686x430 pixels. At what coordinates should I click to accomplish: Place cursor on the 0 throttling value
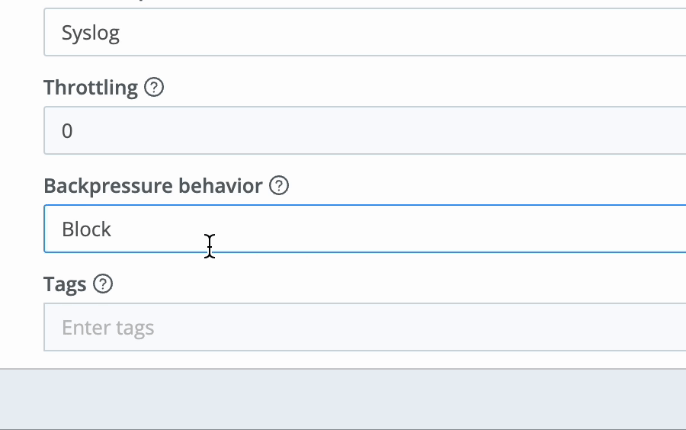click(67, 131)
